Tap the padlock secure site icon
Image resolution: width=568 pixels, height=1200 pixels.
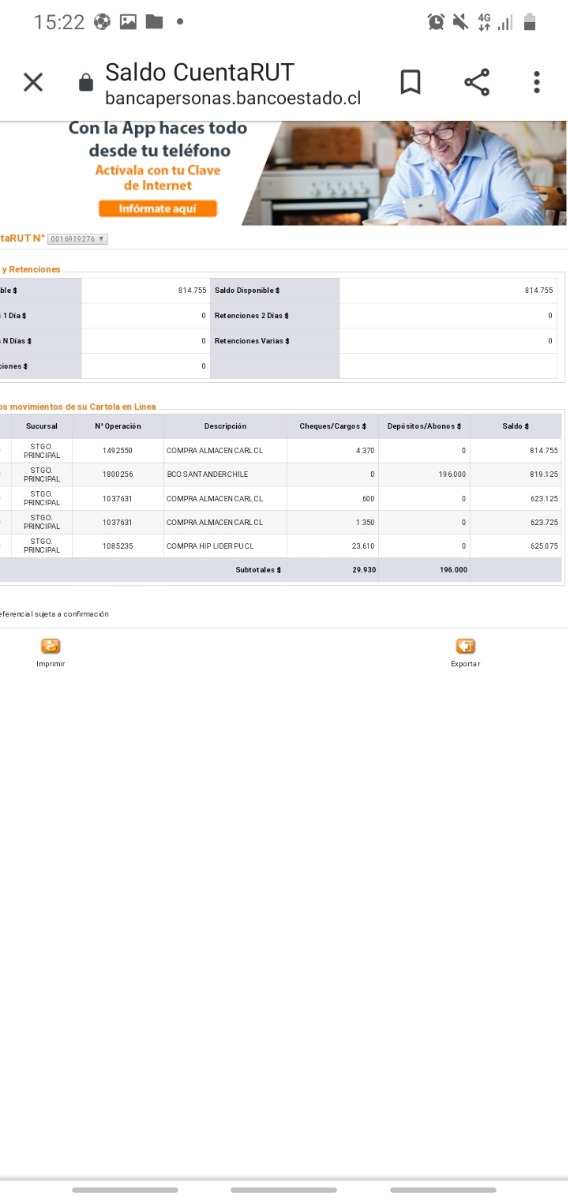[86, 83]
